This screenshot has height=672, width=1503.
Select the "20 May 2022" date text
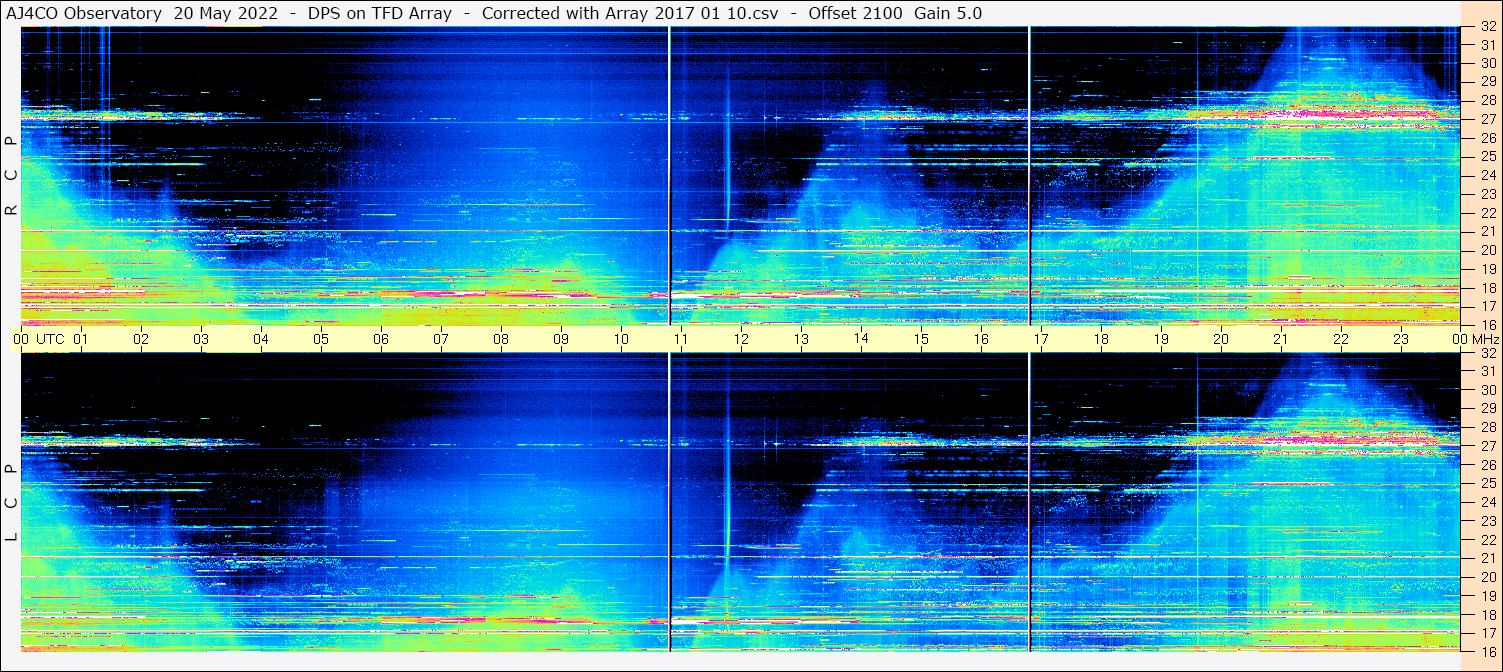(226, 13)
